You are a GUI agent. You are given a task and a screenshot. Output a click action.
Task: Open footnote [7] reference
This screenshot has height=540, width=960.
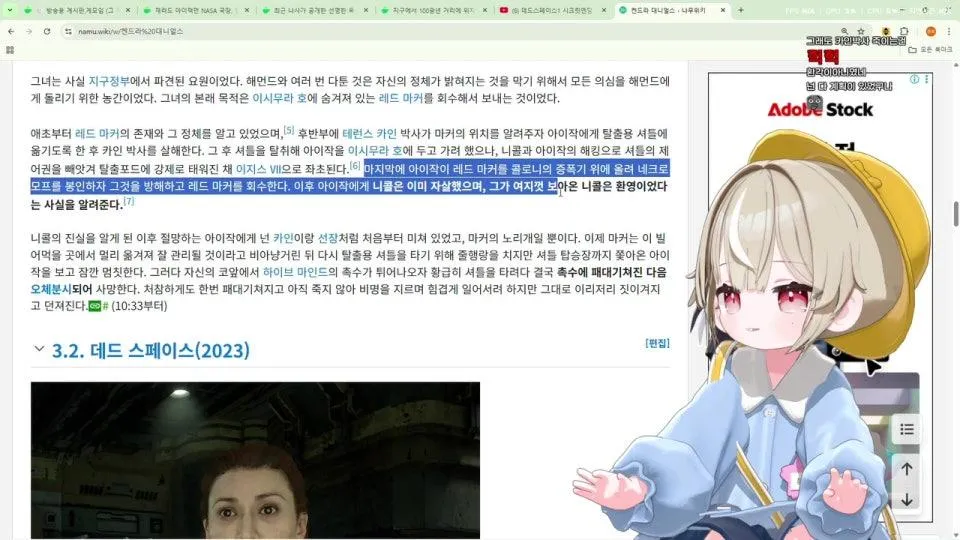129,201
